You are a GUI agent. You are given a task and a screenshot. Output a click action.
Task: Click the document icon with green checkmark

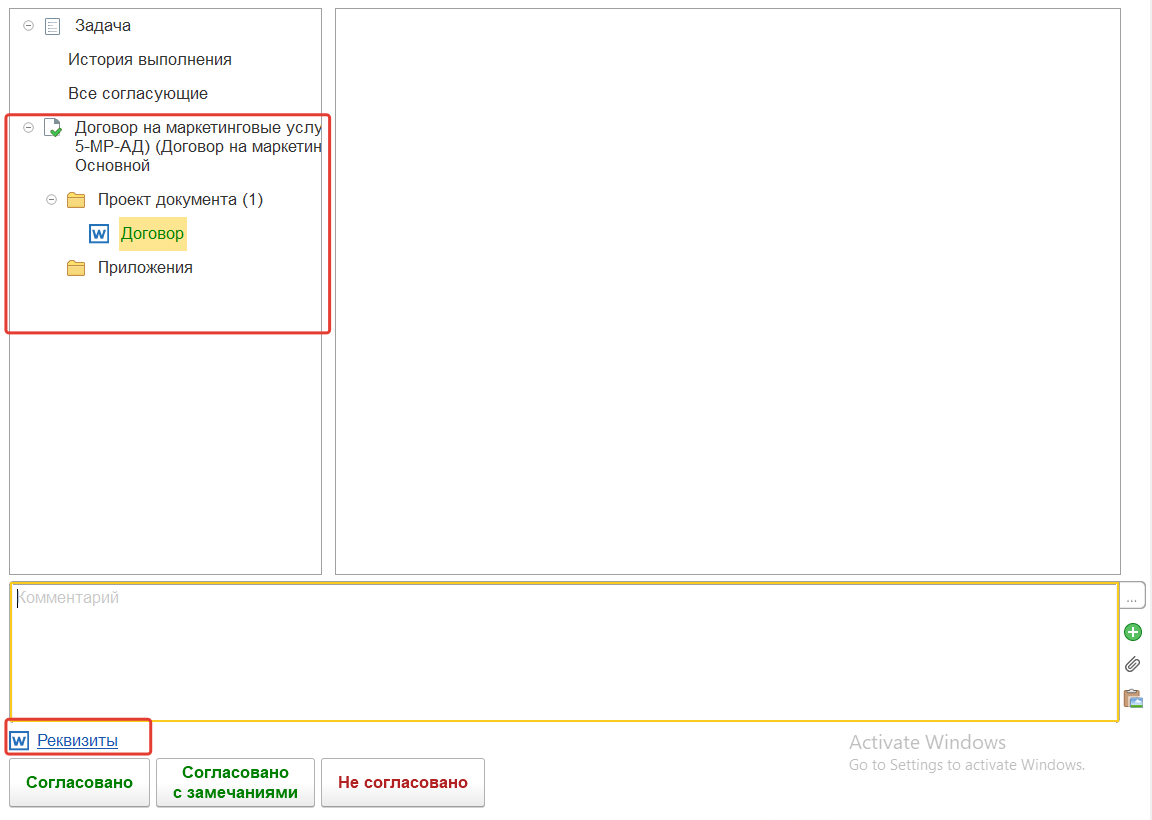(x=53, y=129)
